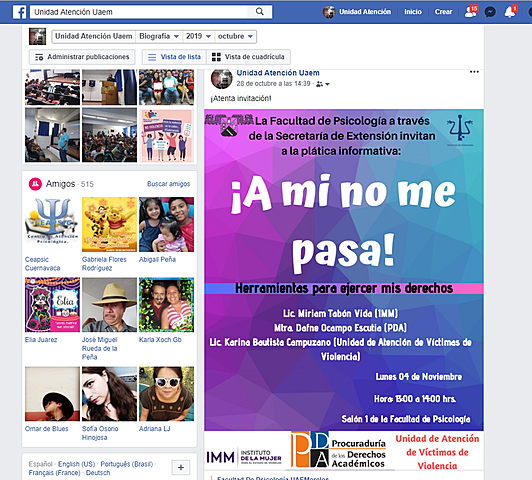Switch to Vista de cuadrícula
The image size is (532, 480).
(x=248, y=57)
